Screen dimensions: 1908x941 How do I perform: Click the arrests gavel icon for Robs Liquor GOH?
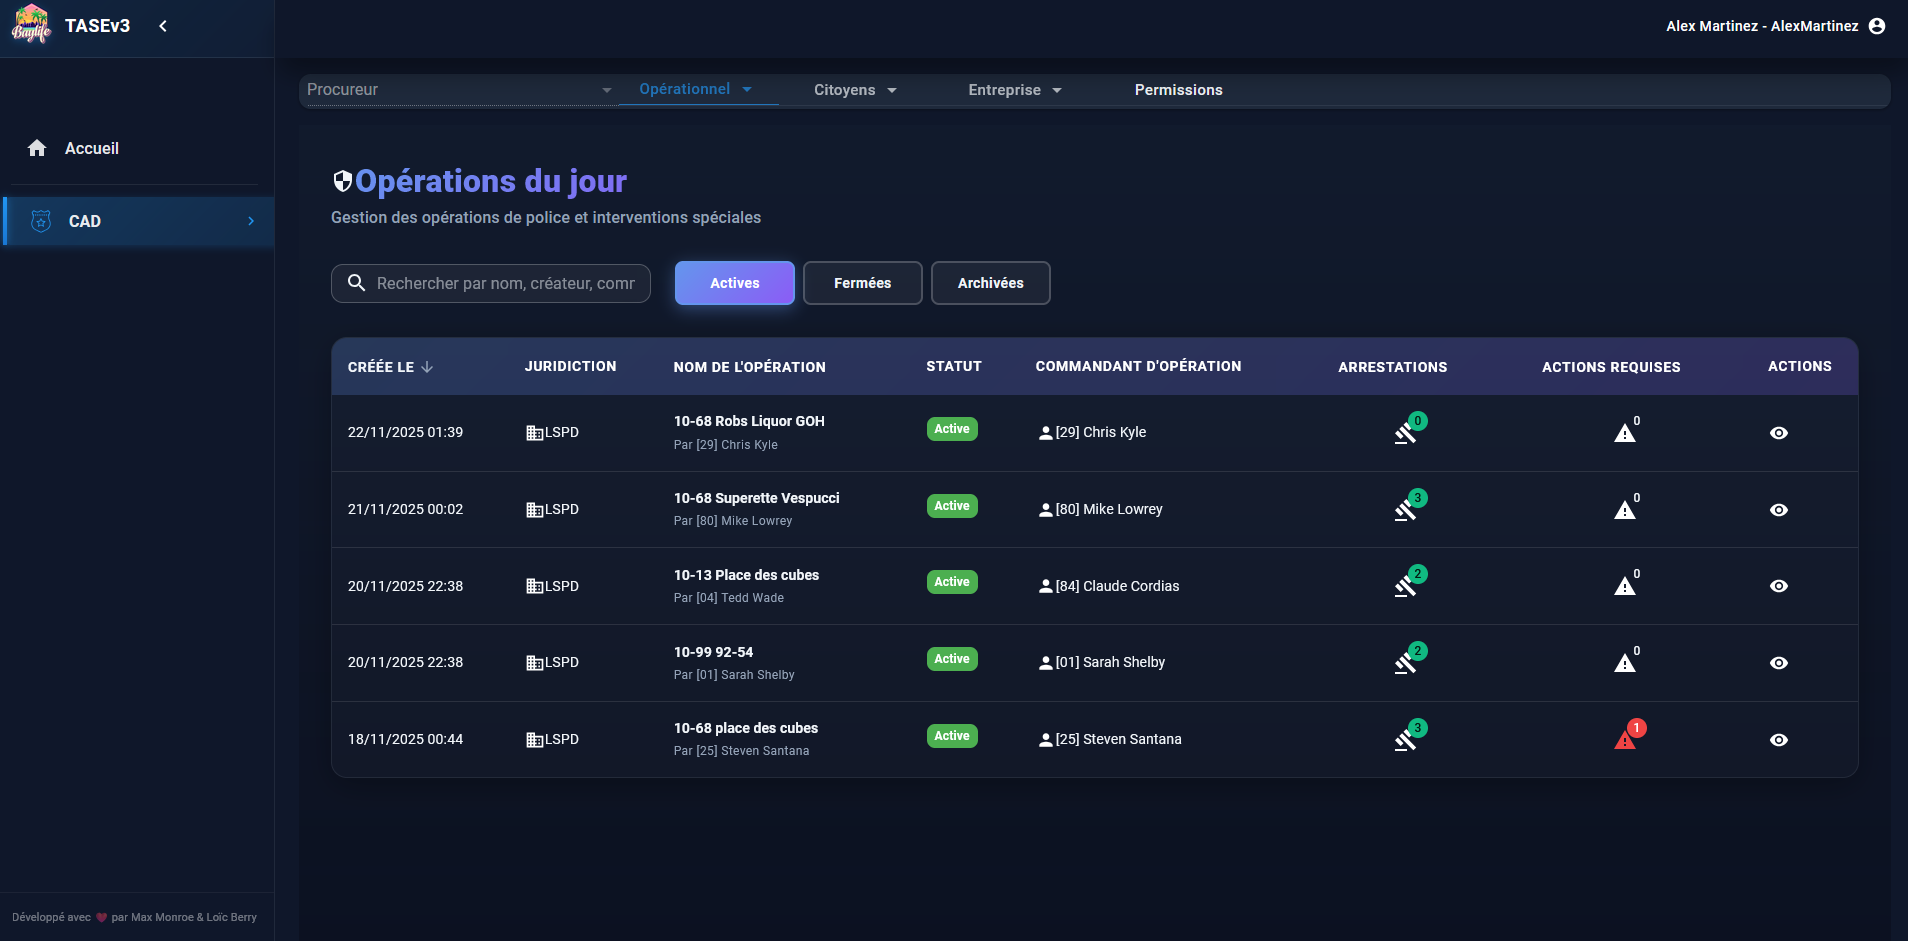(1406, 433)
